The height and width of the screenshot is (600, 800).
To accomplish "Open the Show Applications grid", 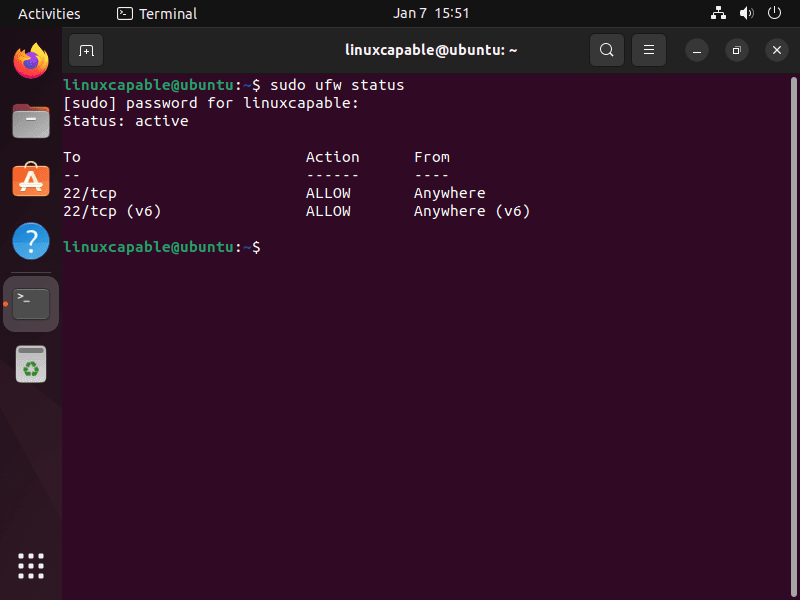I will click(x=30, y=566).
